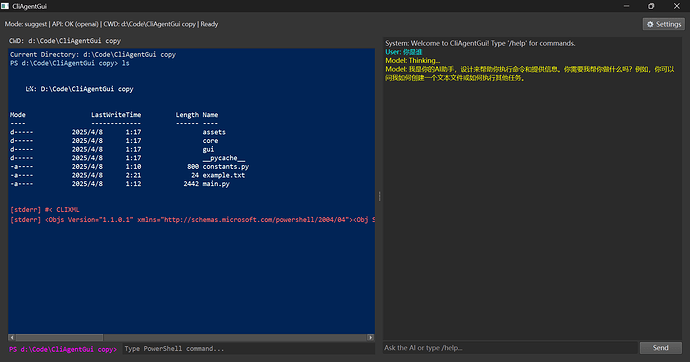
Task: Click the red stderr Objs Version line
Action: coord(192,219)
